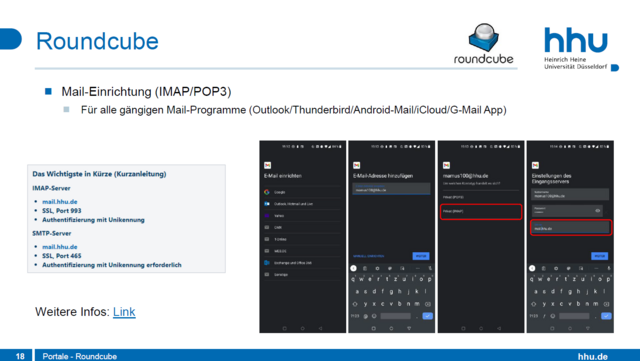This screenshot has height=361, width=640.
Task: Click Gmail icon above Einstellungen des Eingangsservers
Action: 535,165
